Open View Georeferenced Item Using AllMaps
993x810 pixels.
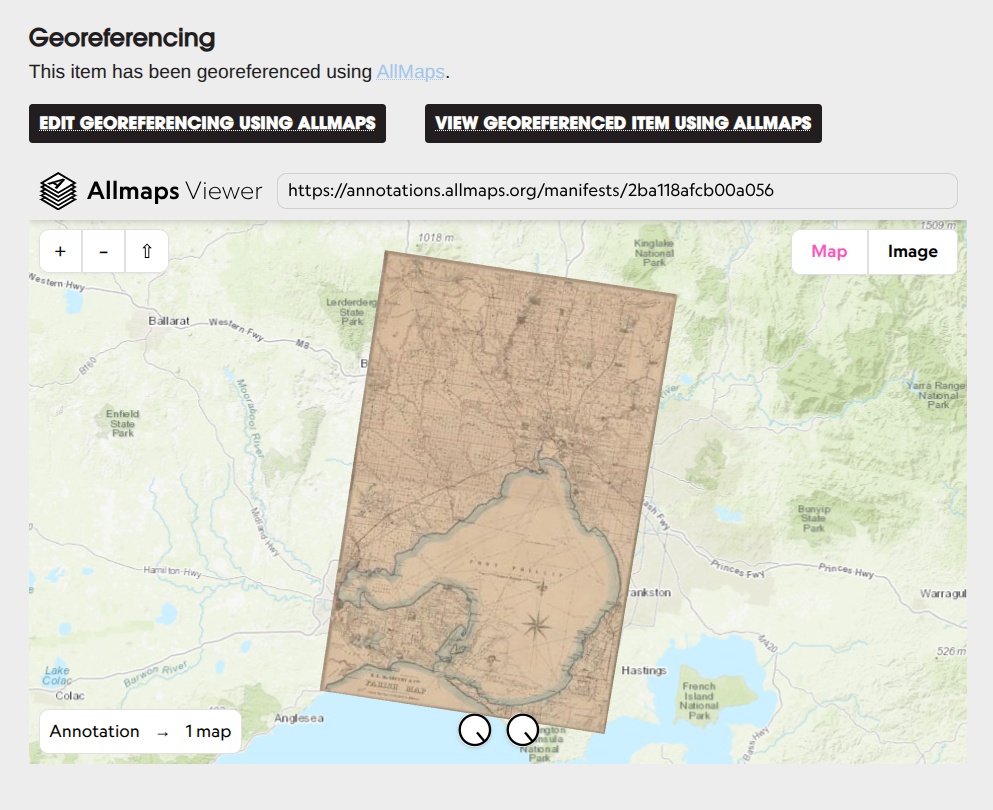(x=623, y=123)
